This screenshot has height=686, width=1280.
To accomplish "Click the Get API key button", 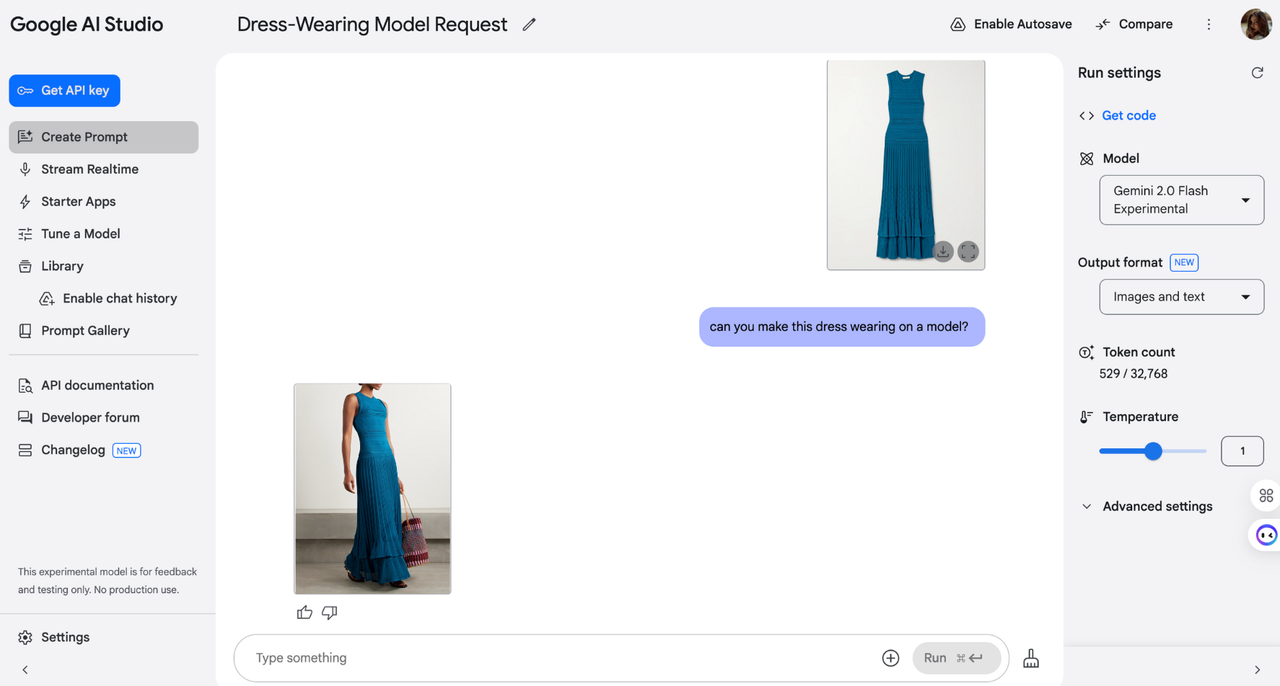I will click(65, 90).
